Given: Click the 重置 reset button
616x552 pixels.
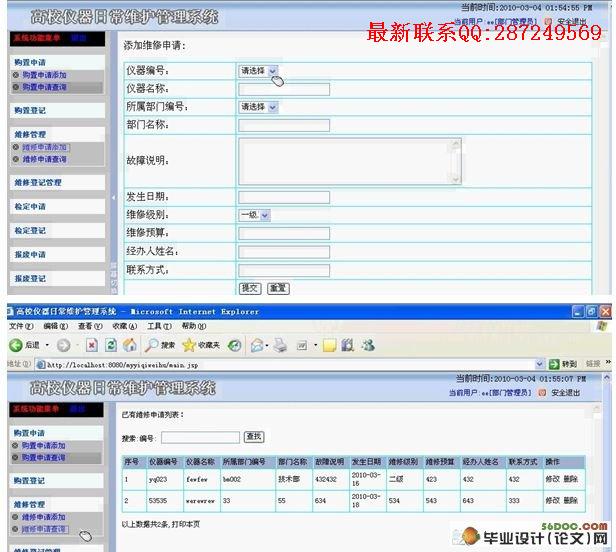Looking at the screenshot, I should 278,288.
